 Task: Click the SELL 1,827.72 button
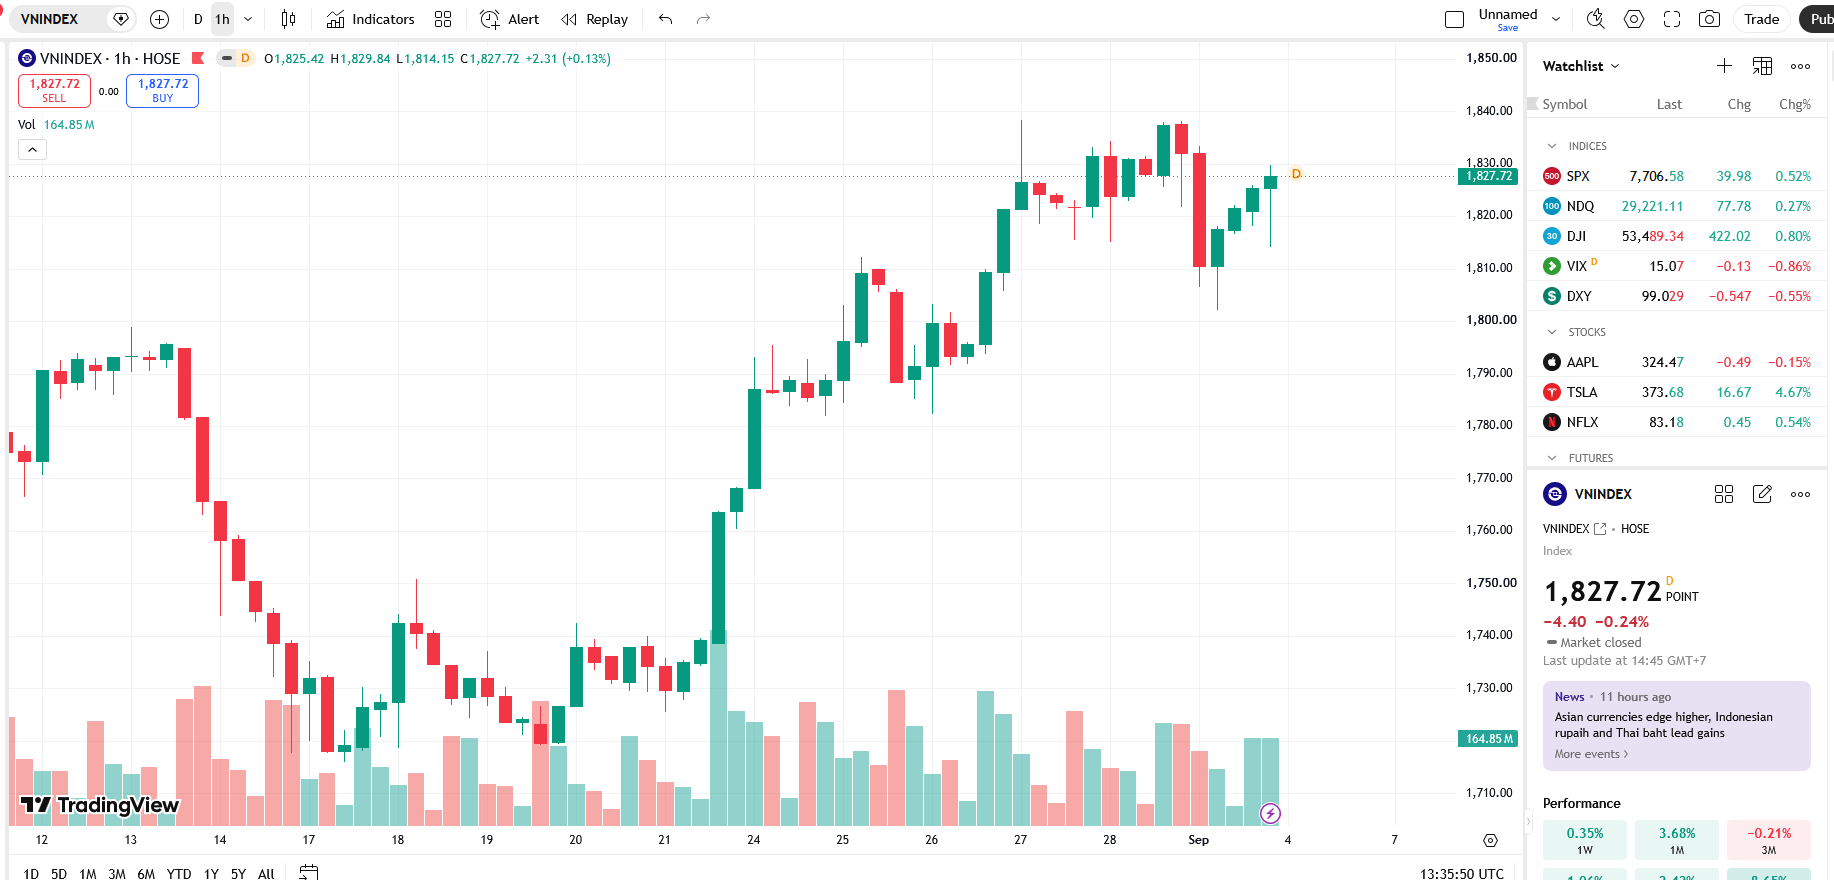click(54, 91)
